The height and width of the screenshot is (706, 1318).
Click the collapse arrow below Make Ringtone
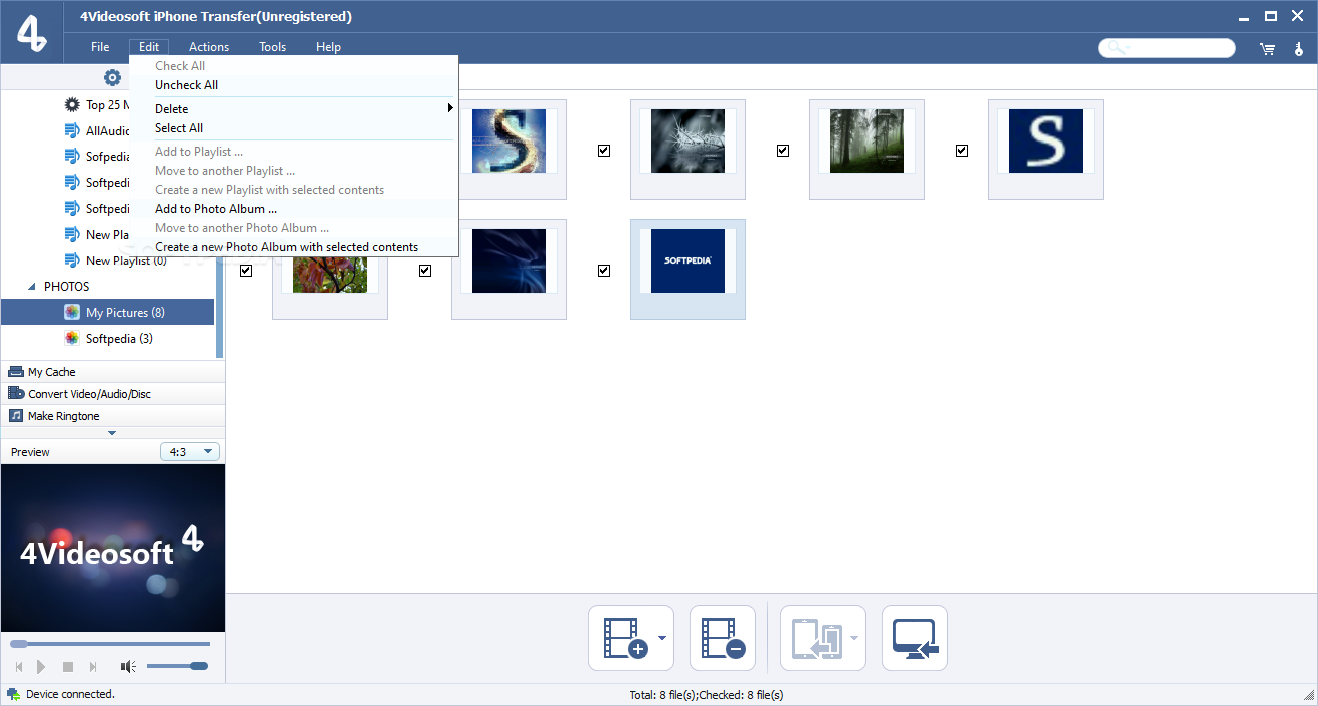pyautogui.click(x=112, y=433)
